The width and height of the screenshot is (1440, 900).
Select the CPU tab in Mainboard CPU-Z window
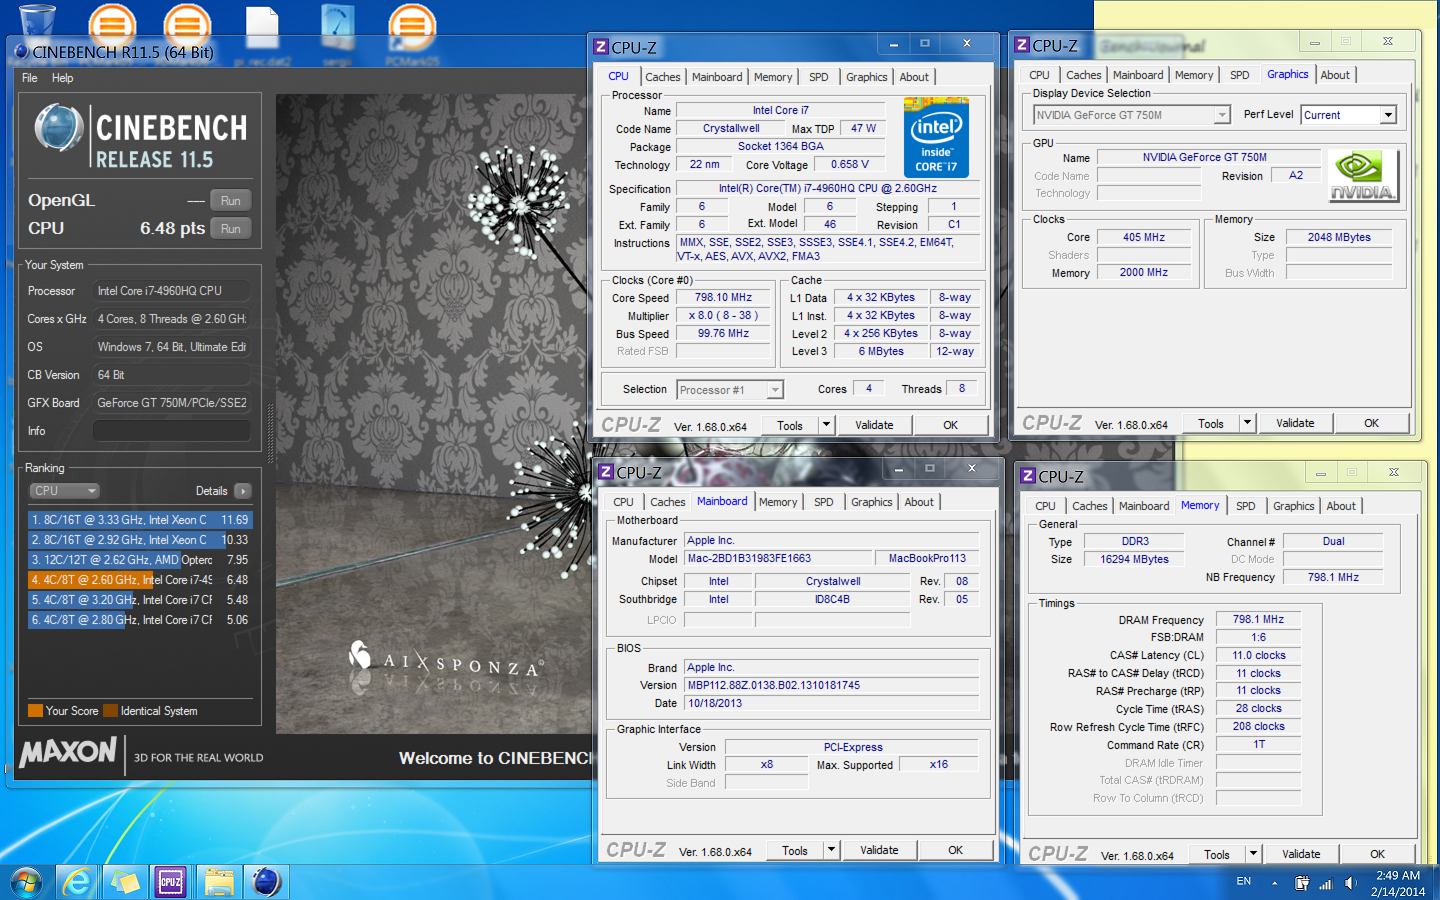click(x=624, y=502)
